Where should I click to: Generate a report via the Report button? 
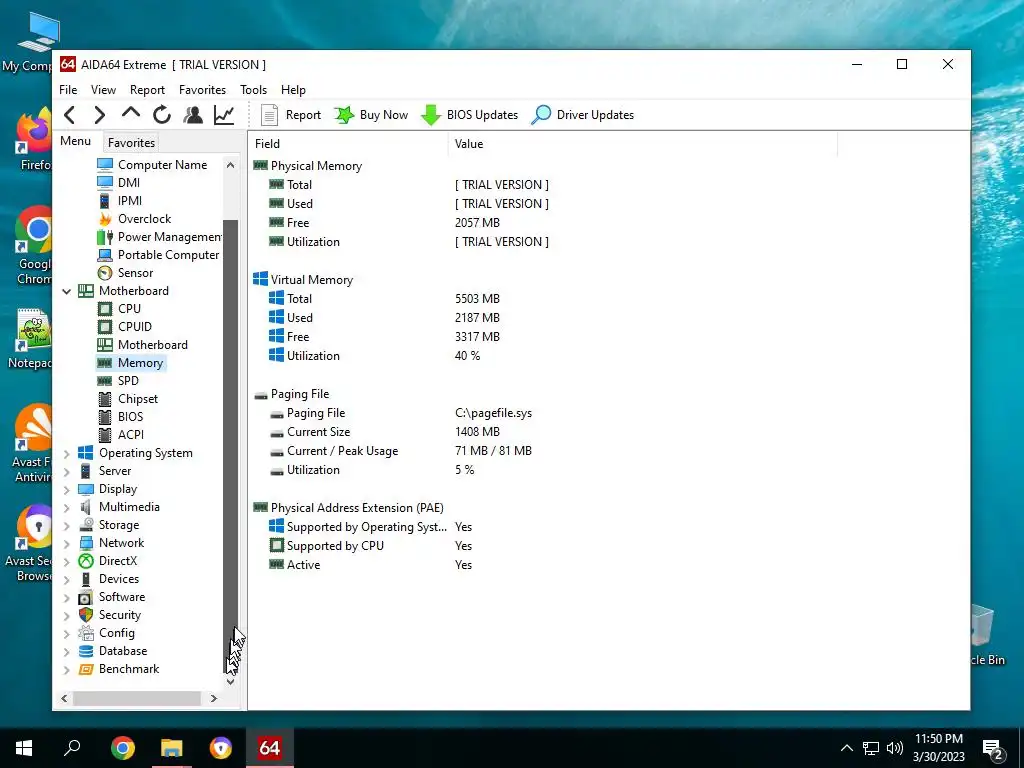(x=291, y=115)
